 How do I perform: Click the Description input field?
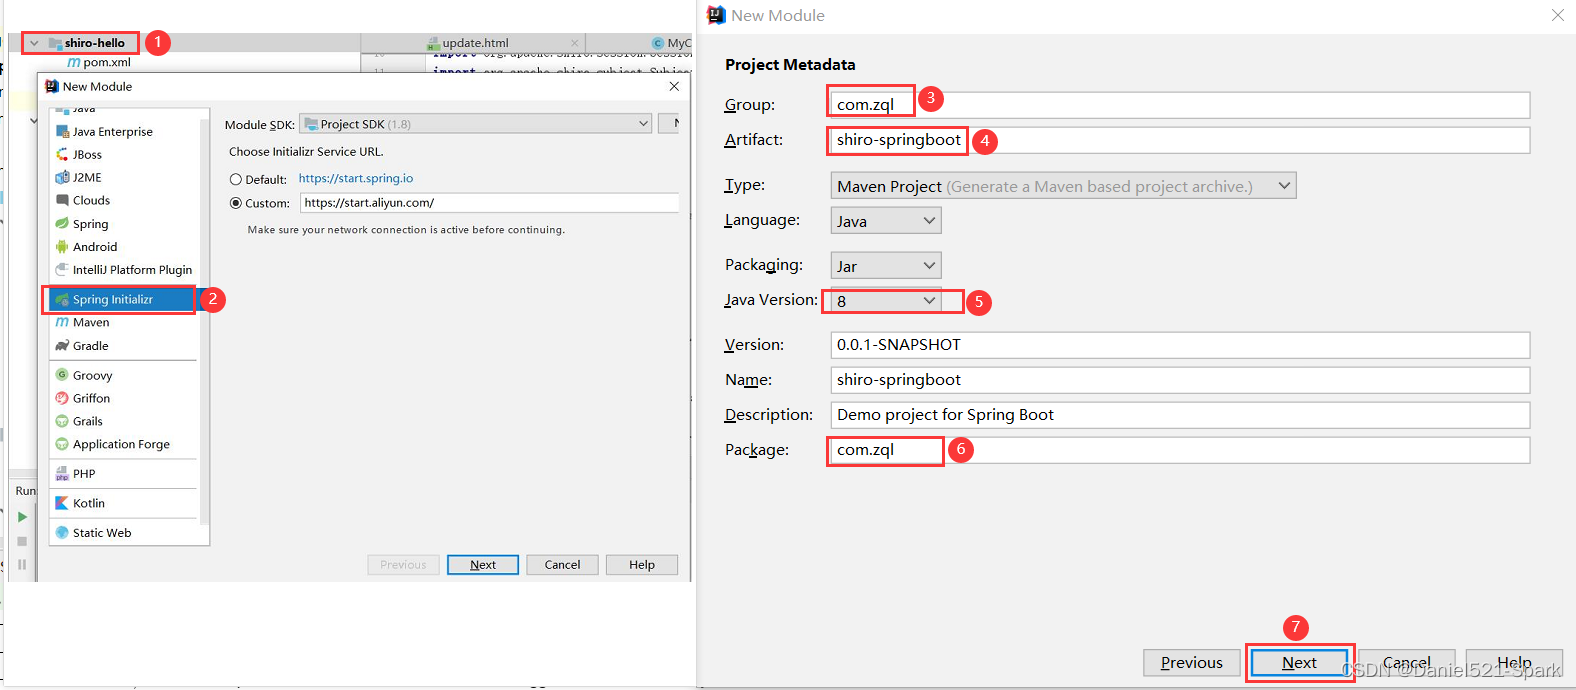click(1180, 415)
